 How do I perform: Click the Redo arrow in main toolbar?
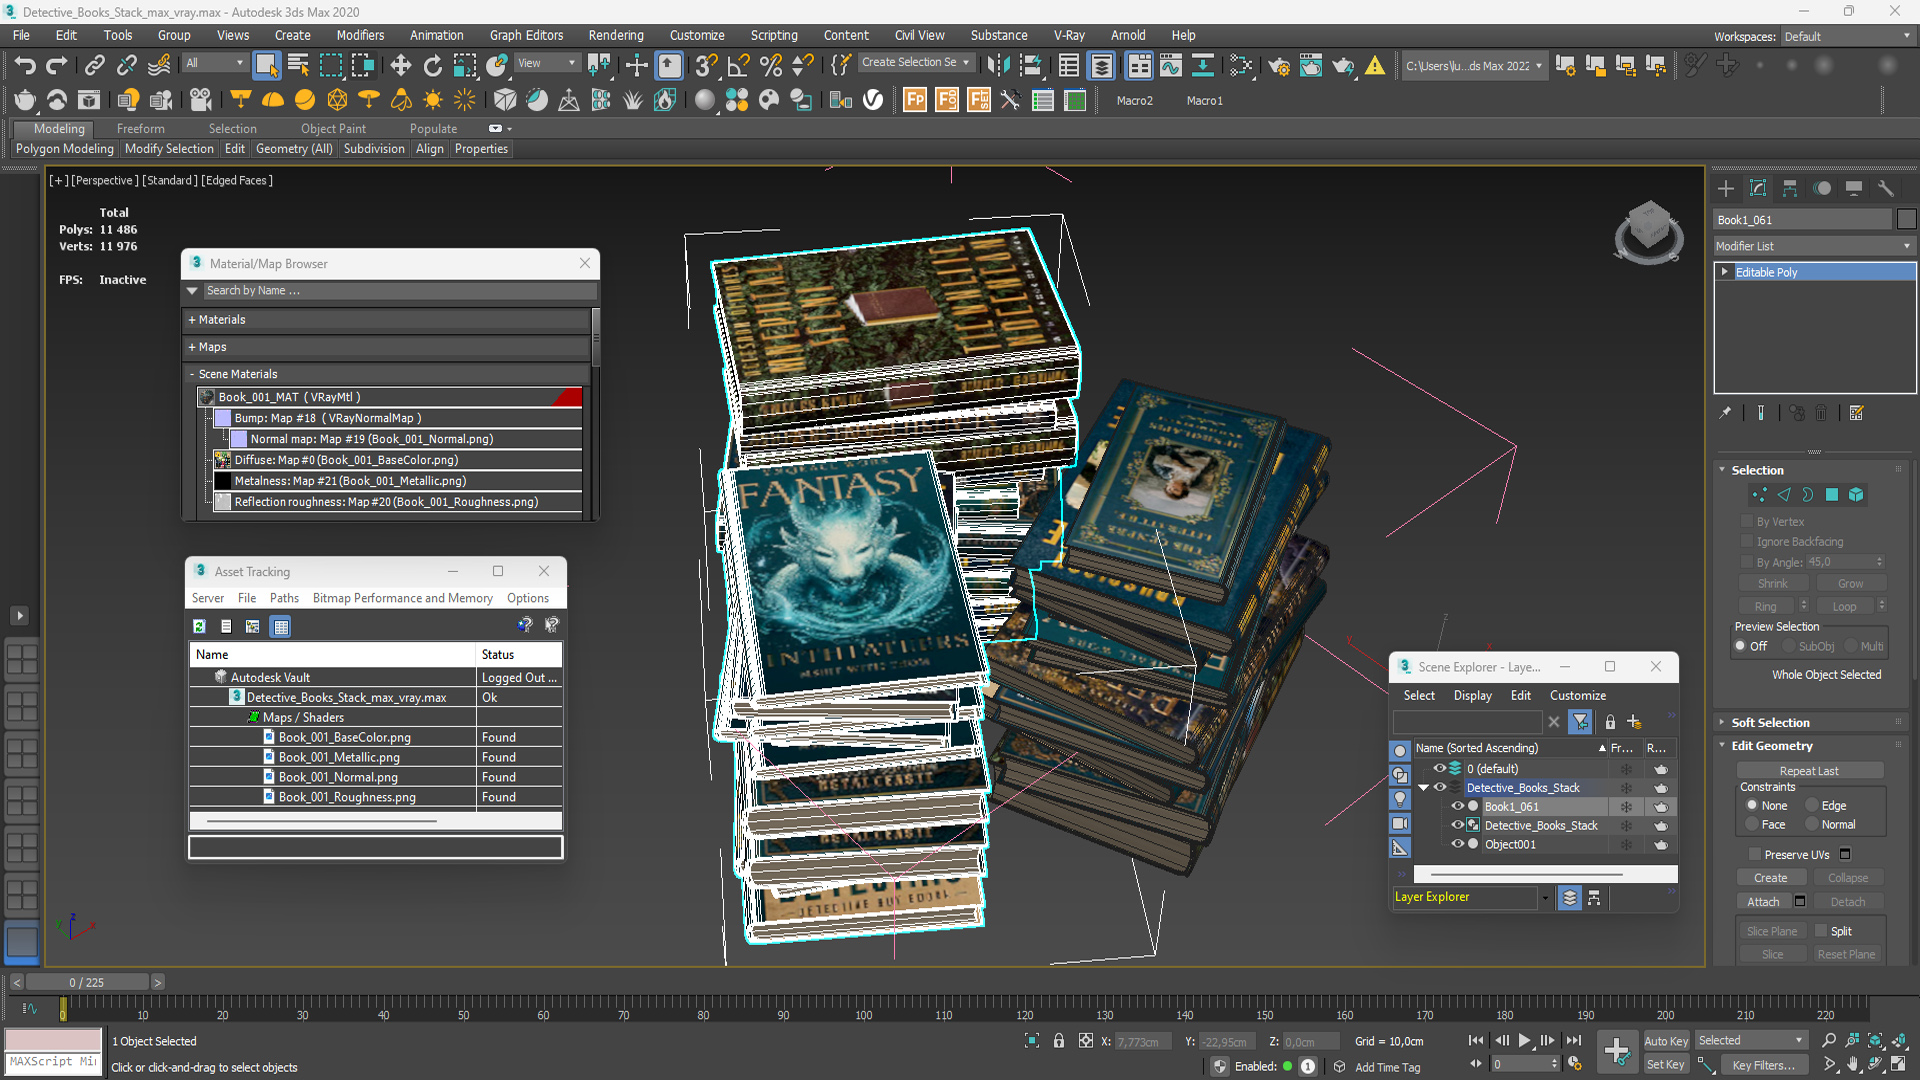[57, 66]
